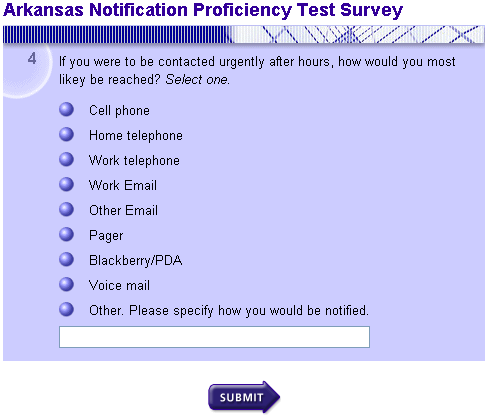Pick the Blackberry/PDA radio button
The image size is (490, 418).
tap(66, 259)
